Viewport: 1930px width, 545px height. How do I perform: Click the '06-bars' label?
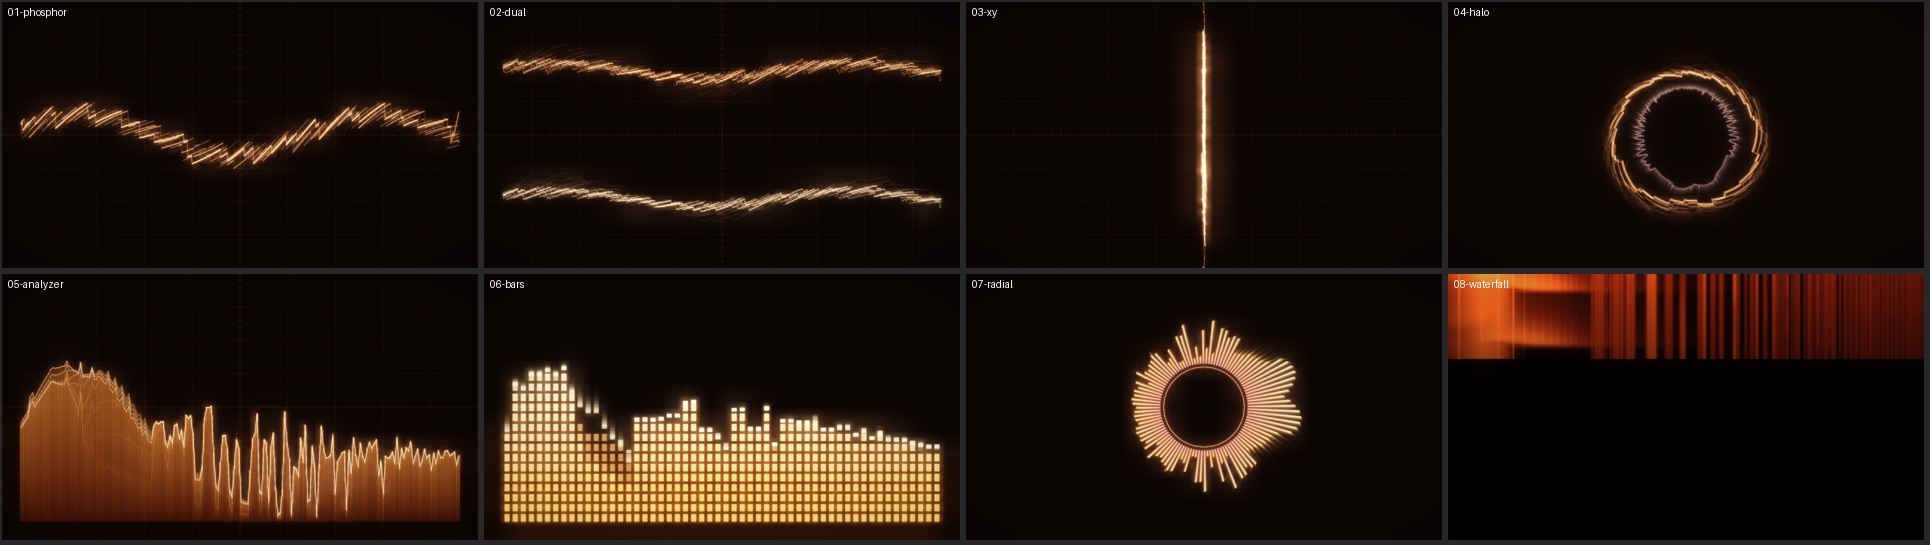coord(507,285)
